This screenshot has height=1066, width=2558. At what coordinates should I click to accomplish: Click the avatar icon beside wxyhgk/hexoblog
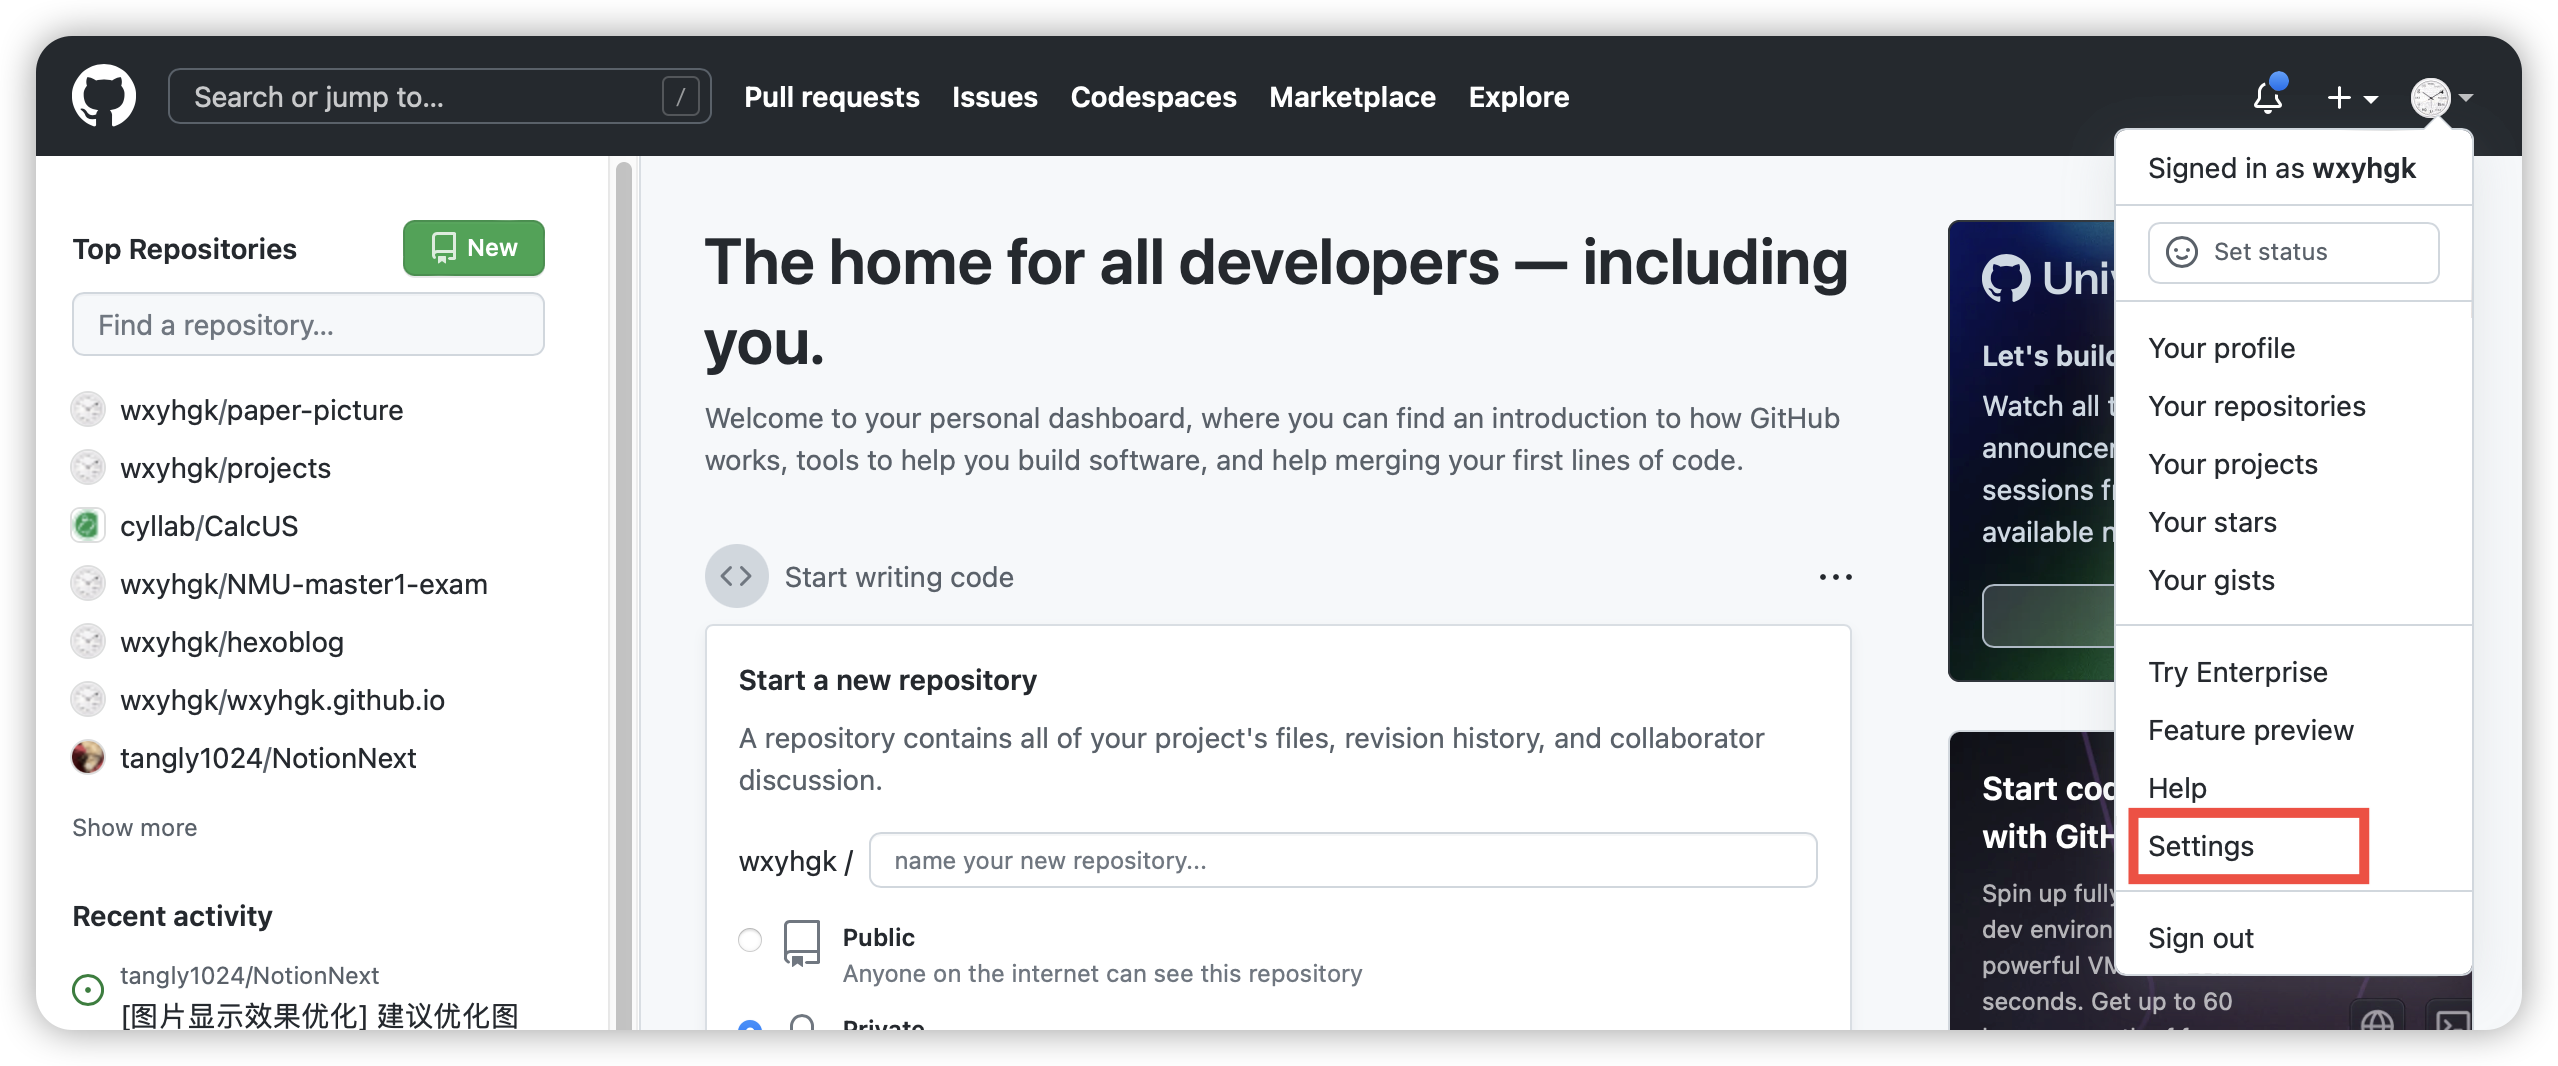coord(88,641)
